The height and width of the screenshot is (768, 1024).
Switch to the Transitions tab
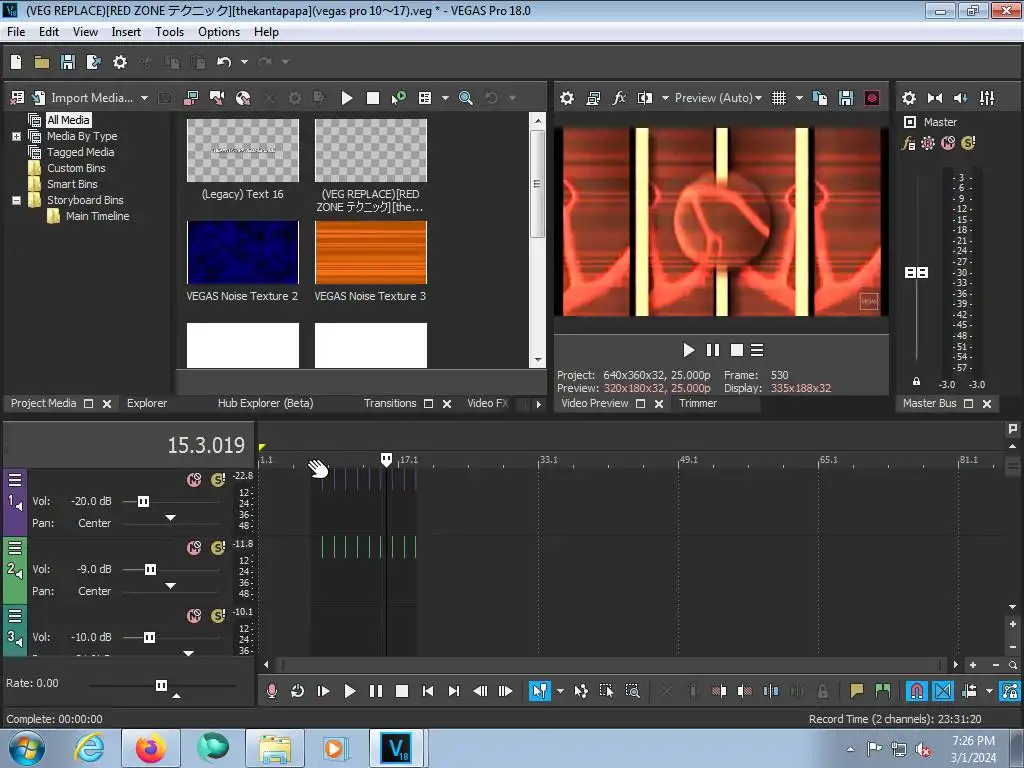[390, 403]
